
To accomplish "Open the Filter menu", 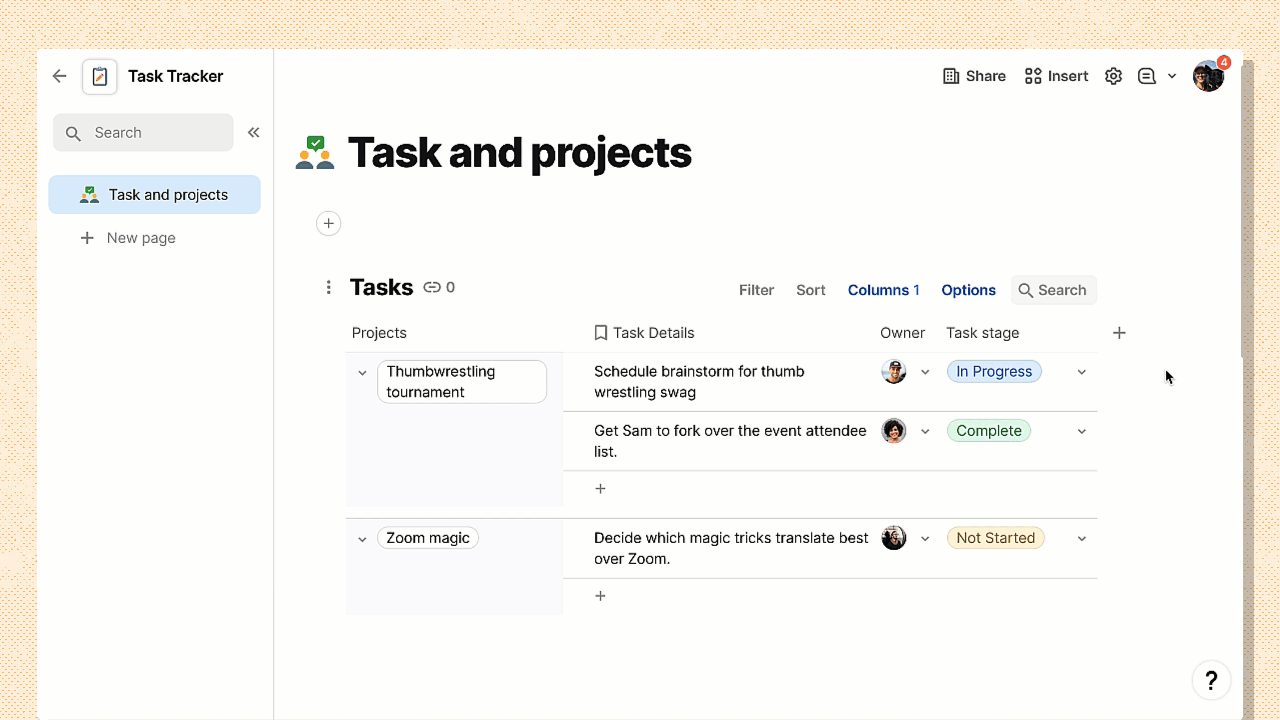I will 756,290.
